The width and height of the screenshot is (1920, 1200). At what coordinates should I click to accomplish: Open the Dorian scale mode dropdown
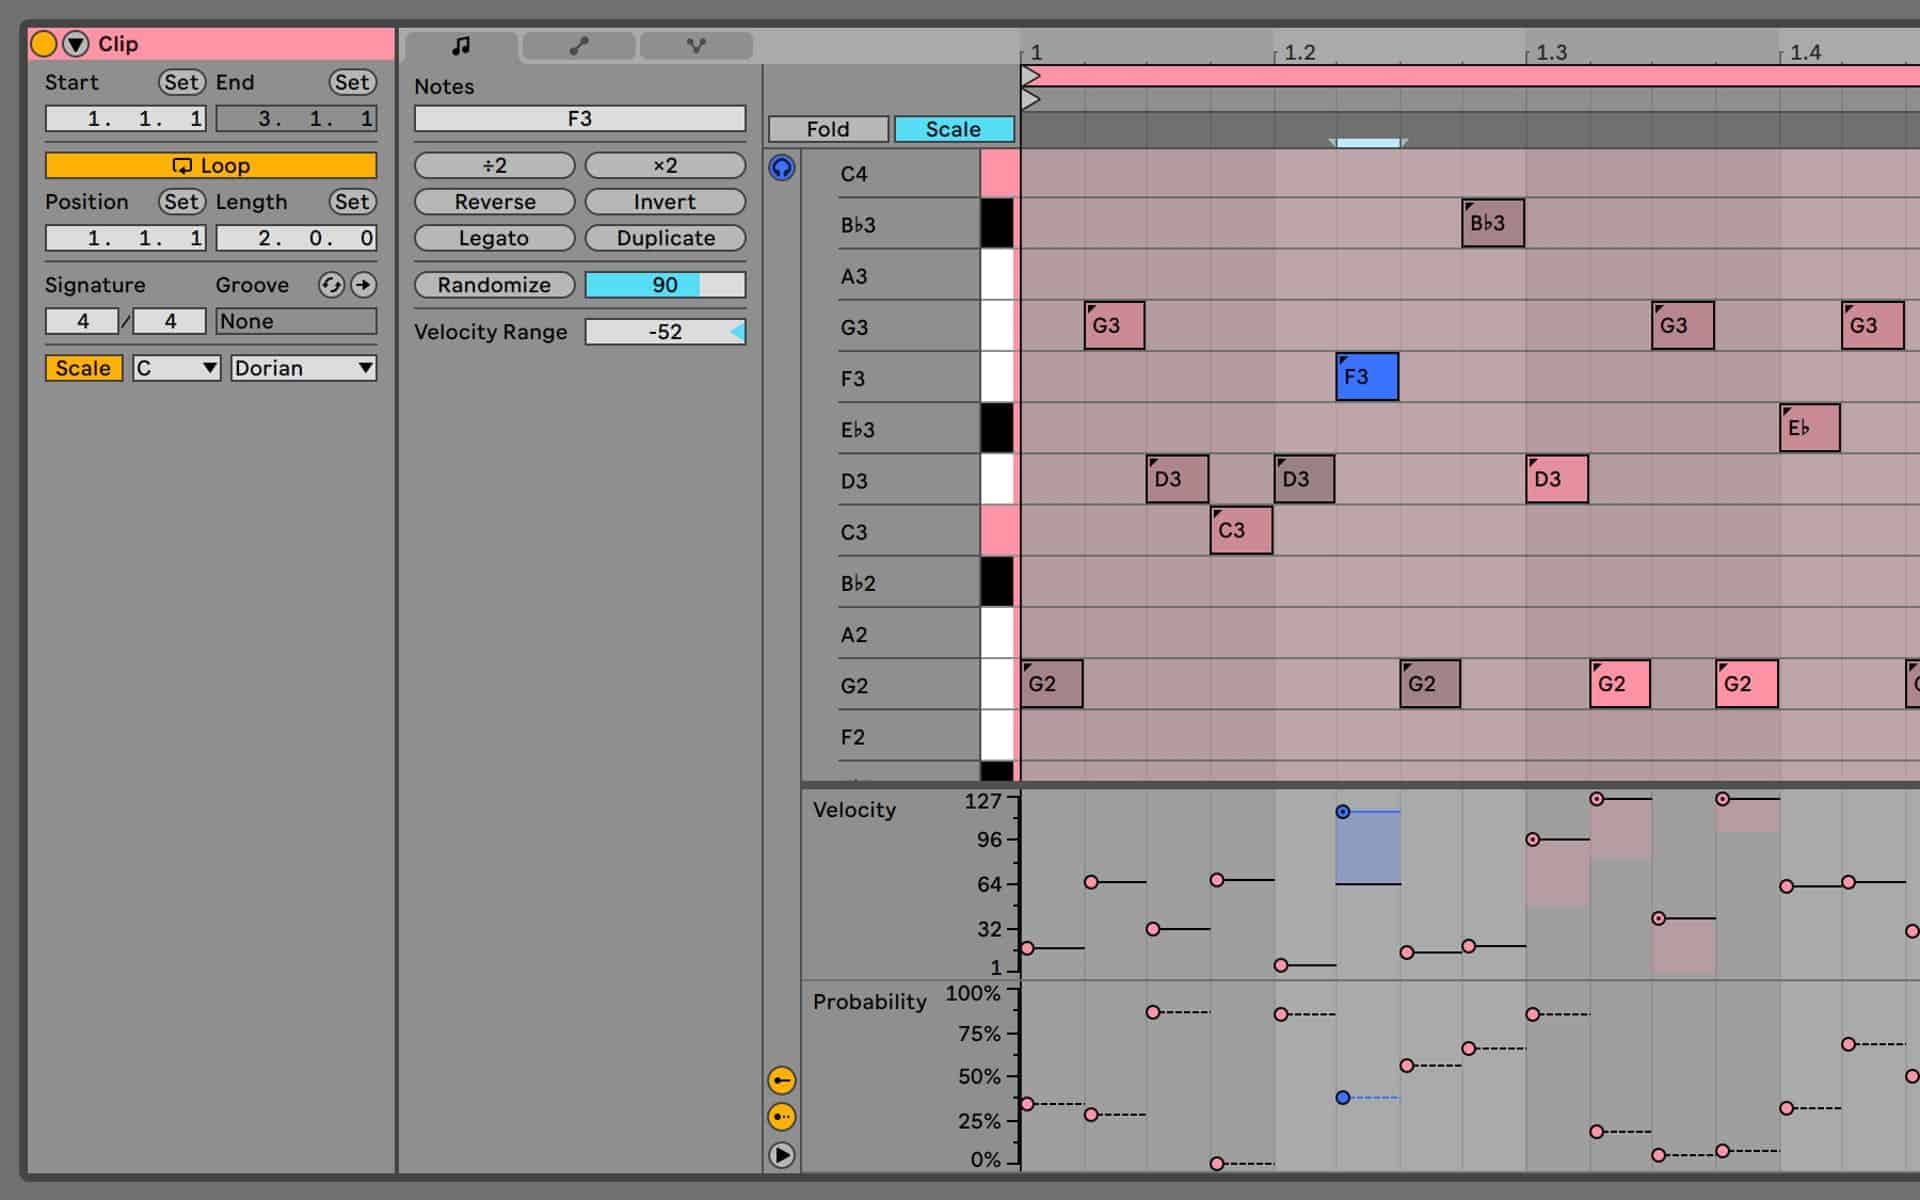coord(302,368)
